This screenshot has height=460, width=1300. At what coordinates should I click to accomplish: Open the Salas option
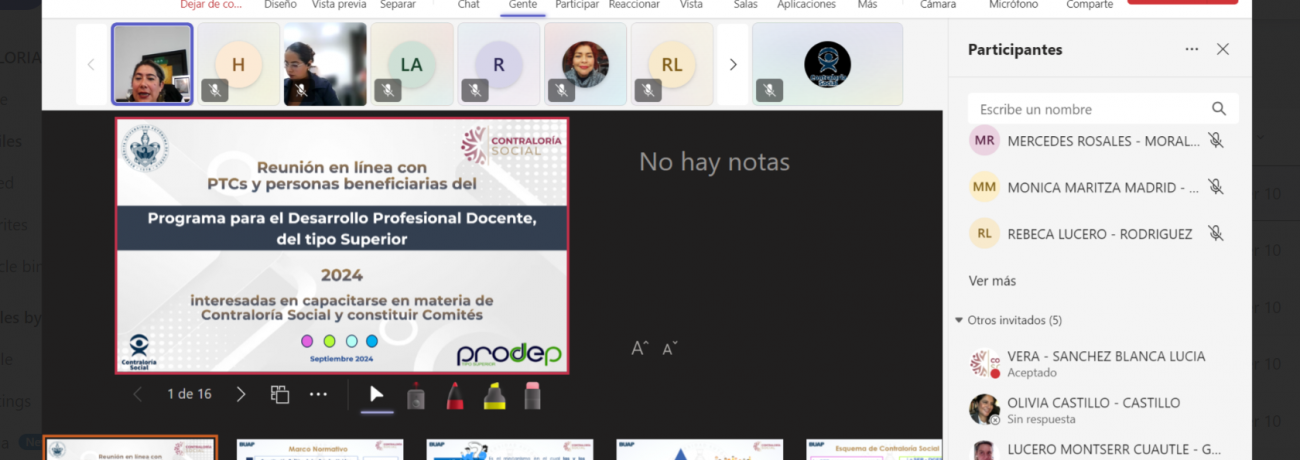[x=745, y=5]
